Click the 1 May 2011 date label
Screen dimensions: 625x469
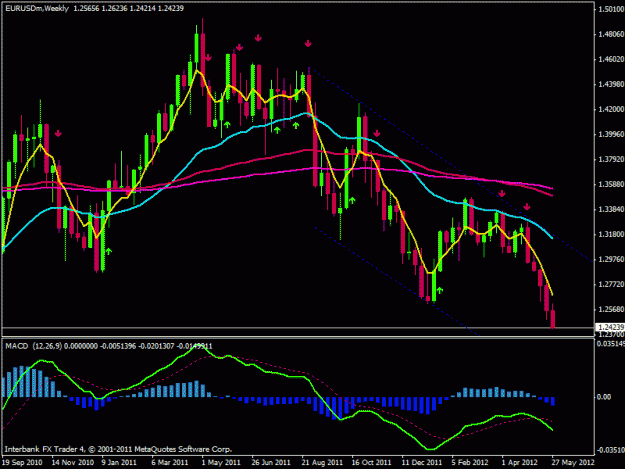pos(220,463)
